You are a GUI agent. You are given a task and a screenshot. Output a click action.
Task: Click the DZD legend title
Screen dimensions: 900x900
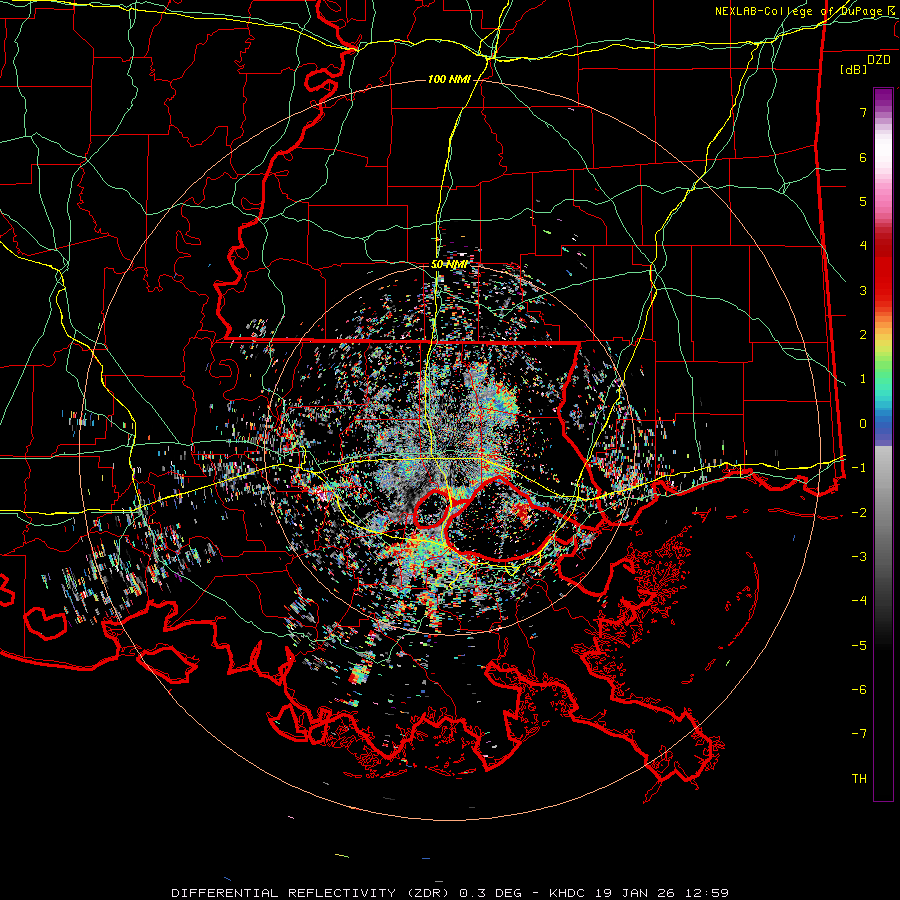pyautogui.click(x=878, y=60)
